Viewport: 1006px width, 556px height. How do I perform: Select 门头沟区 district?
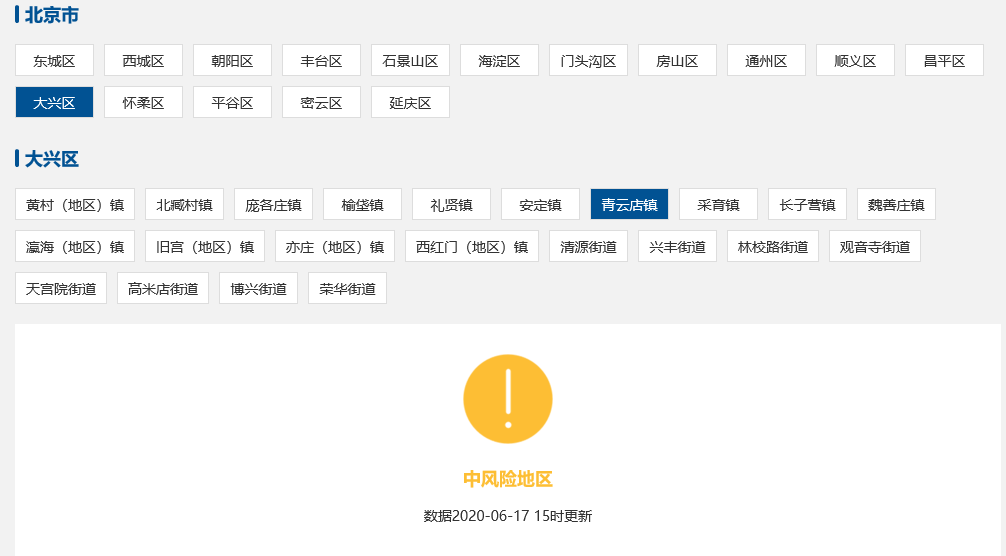pyautogui.click(x=588, y=60)
